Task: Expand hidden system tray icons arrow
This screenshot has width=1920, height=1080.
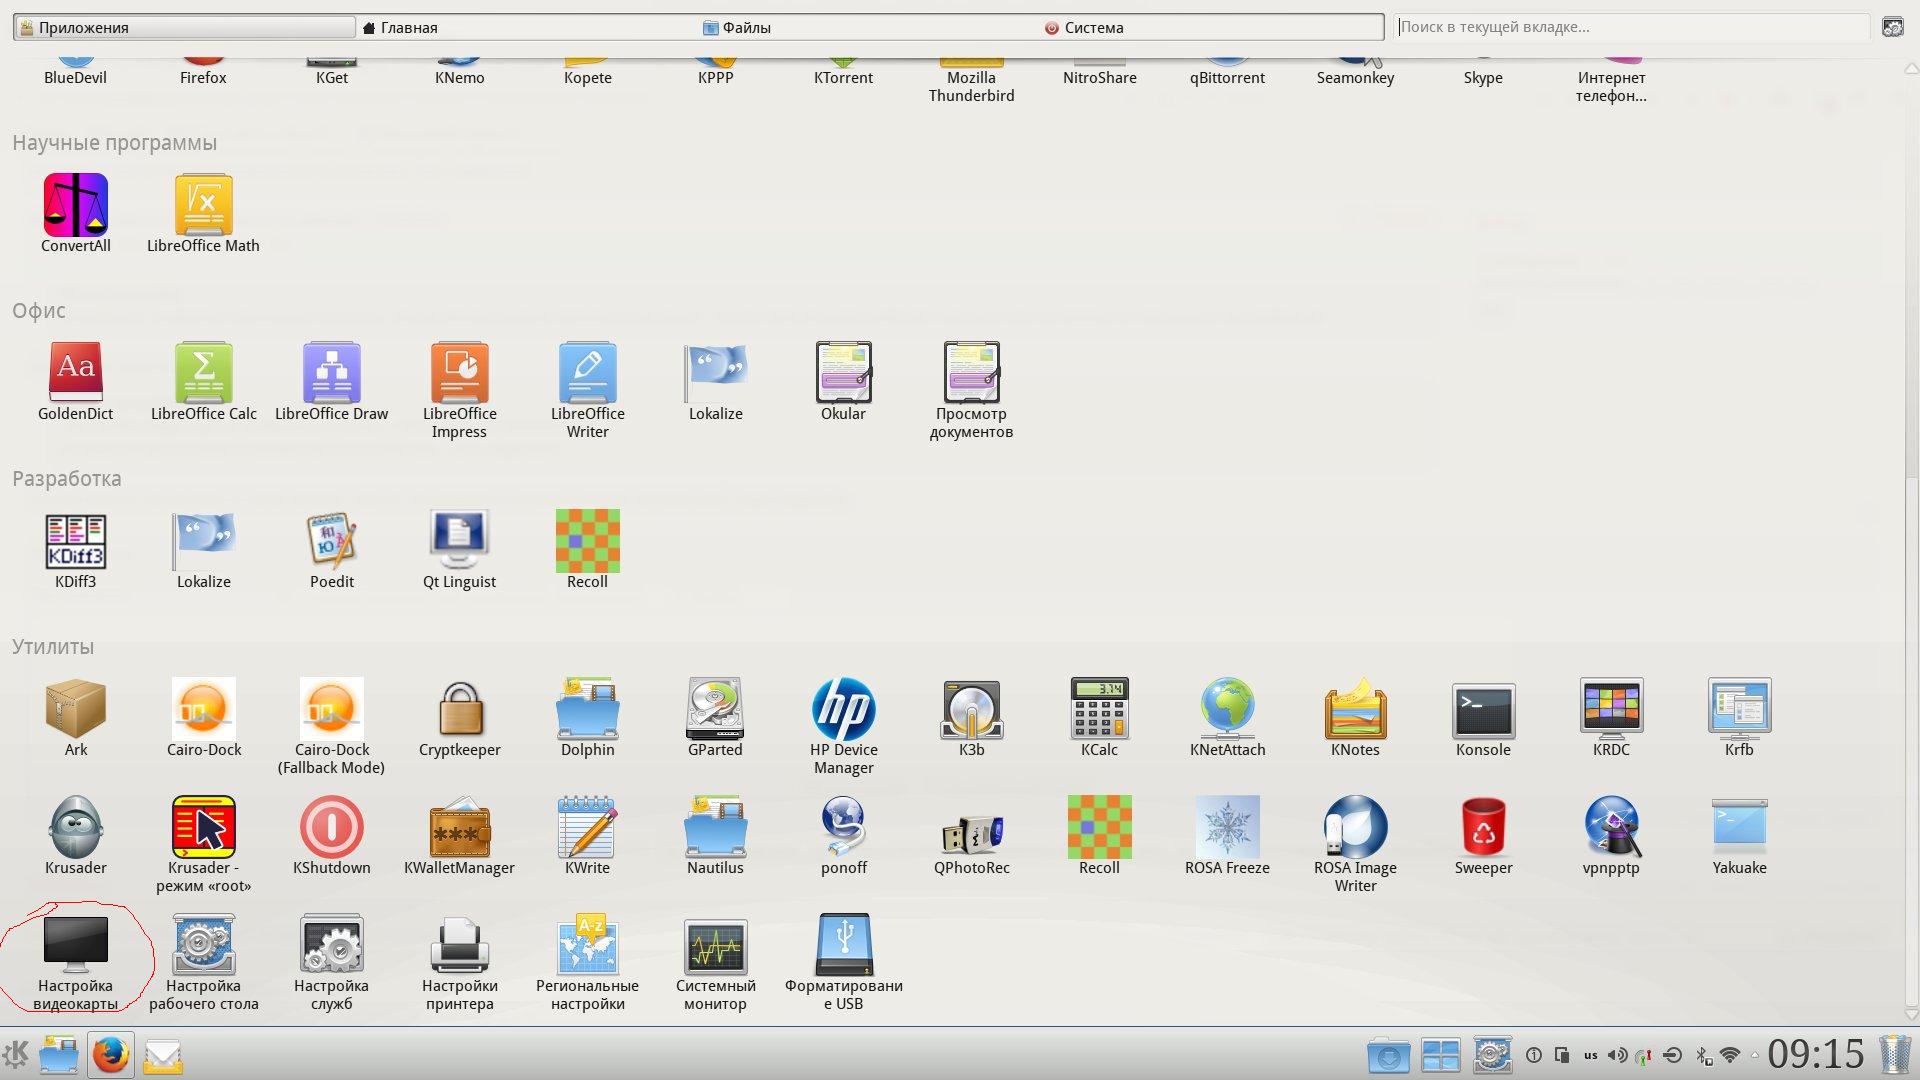Action: point(1754,1055)
